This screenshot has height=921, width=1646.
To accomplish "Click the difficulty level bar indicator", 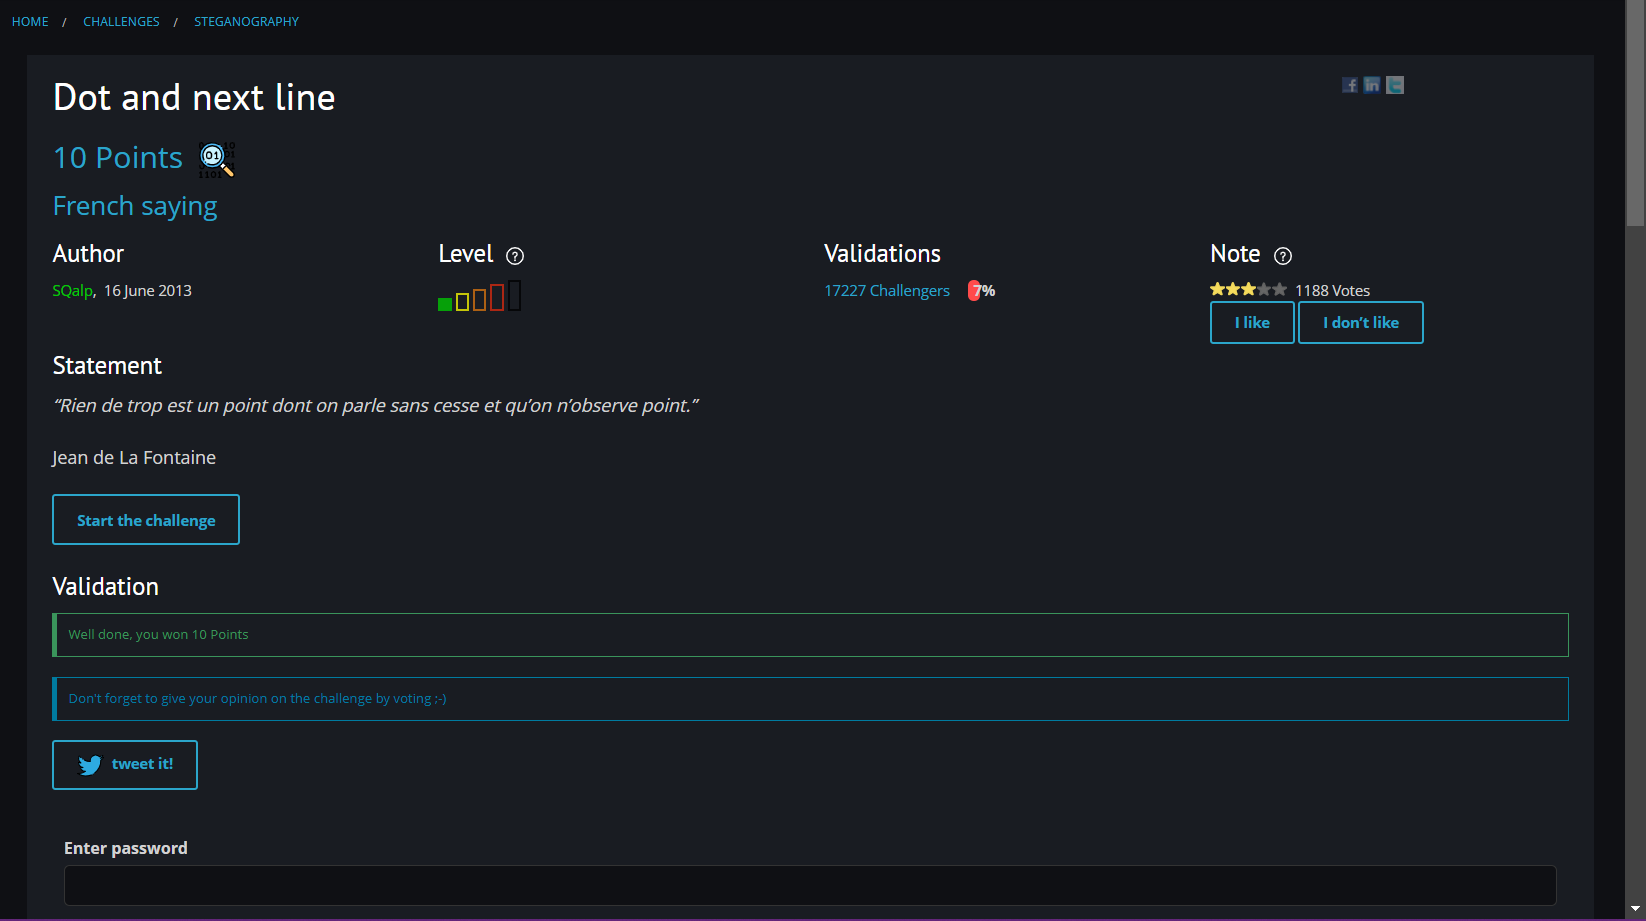I will [480, 296].
